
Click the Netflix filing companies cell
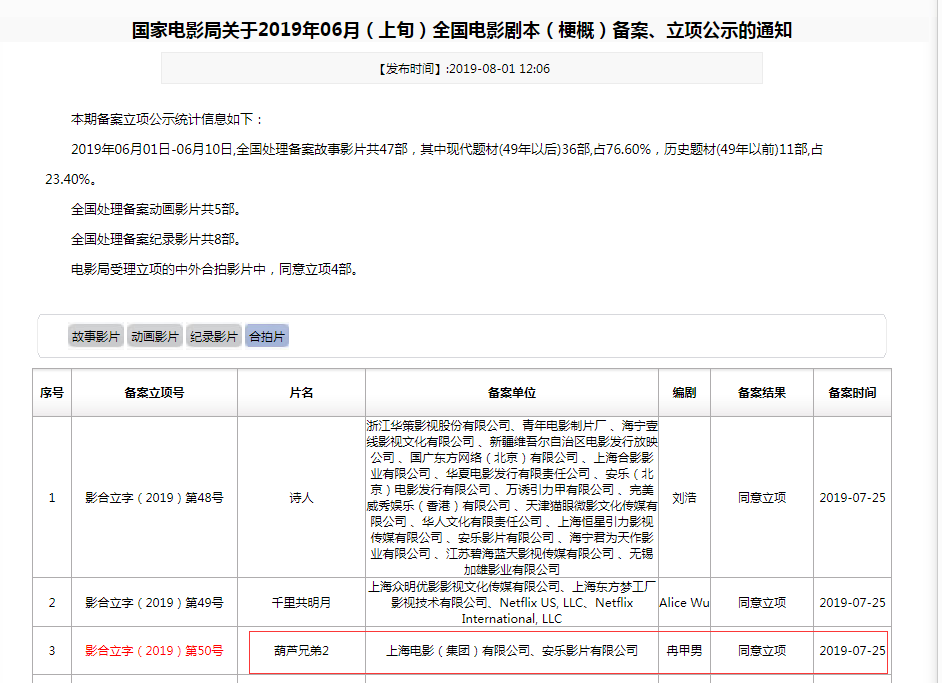[x=512, y=603]
